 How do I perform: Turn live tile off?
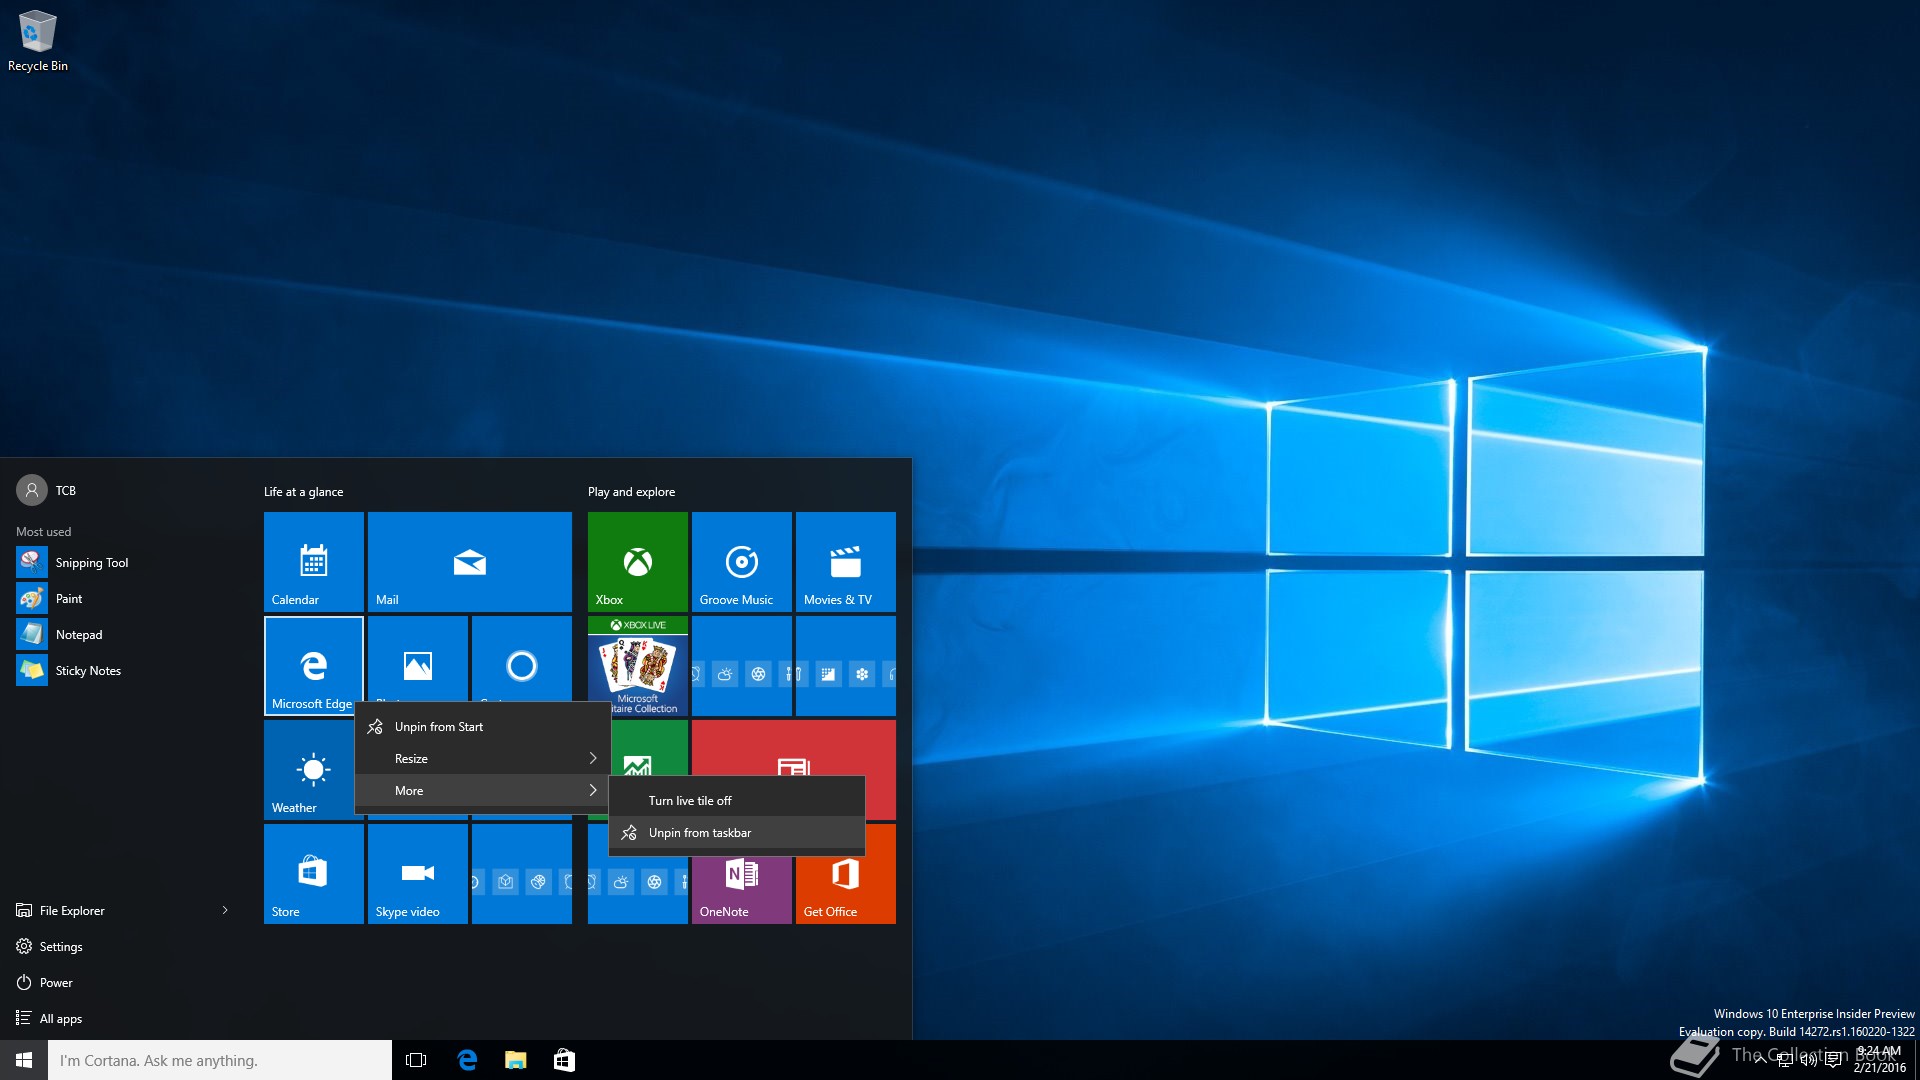[x=690, y=801]
